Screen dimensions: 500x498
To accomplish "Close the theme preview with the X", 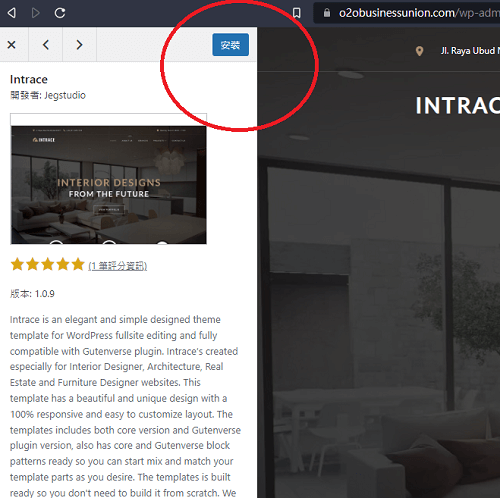I will click(11, 45).
